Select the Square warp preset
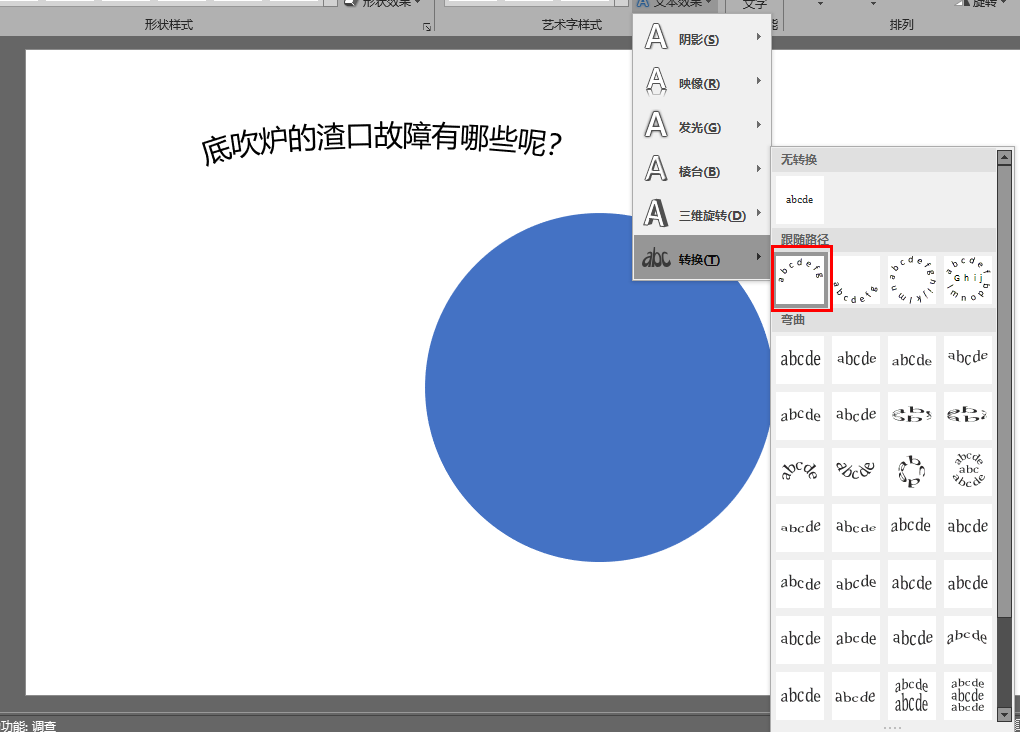Viewport: 1020px width, 732px height. [800, 360]
